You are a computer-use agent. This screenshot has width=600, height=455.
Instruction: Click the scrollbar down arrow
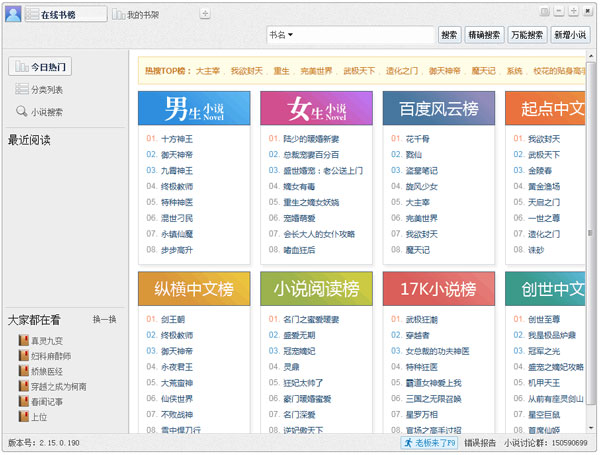[x=591, y=427]
